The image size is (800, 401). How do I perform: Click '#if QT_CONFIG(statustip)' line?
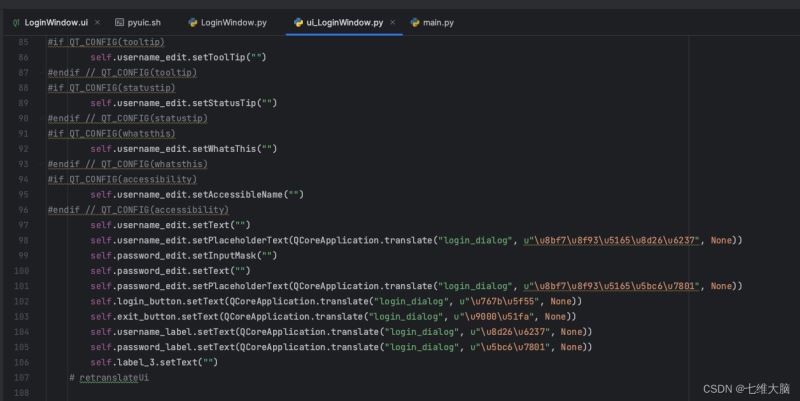click(112, 88)
